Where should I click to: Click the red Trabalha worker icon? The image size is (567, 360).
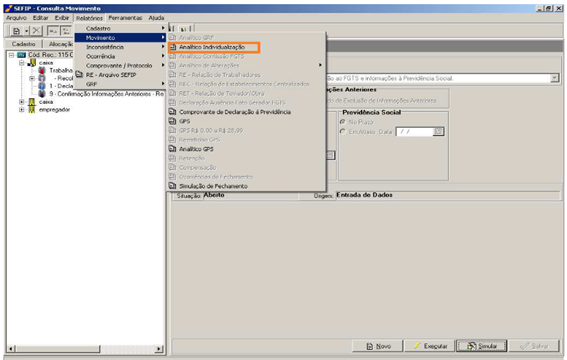point(42,70)
